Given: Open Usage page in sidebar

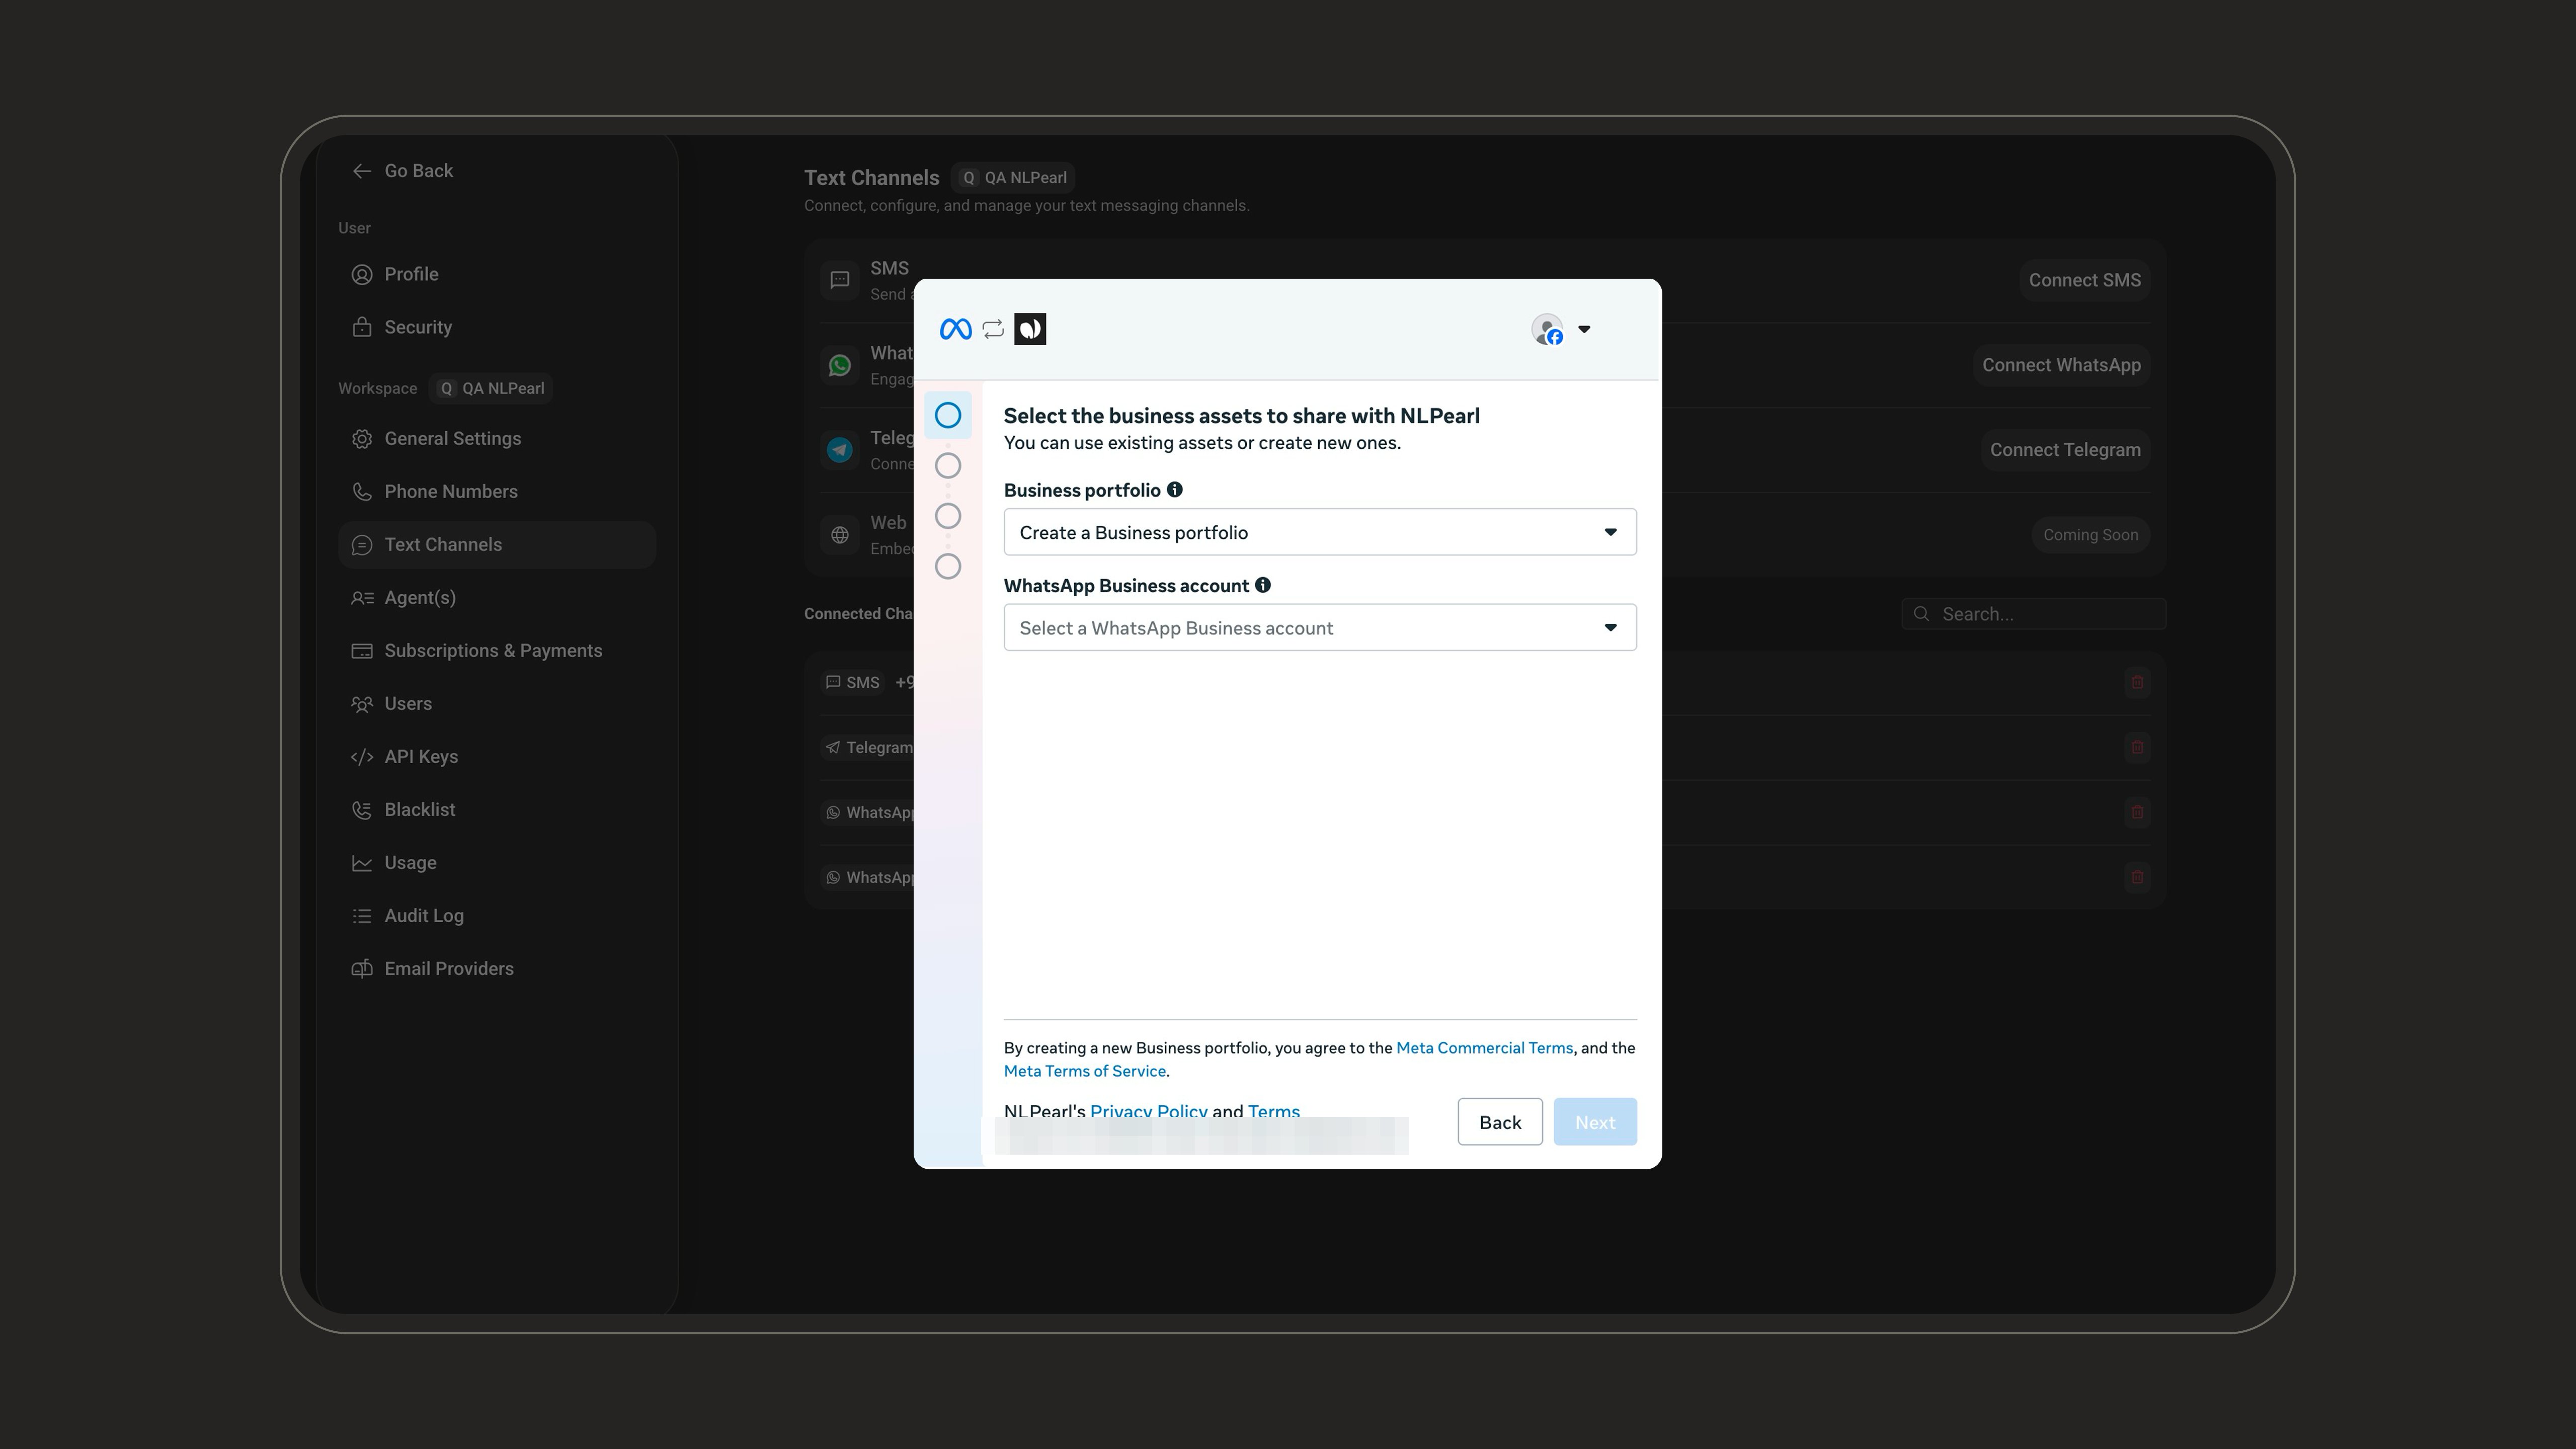Looking at the screenshot, I should [497, 862].
